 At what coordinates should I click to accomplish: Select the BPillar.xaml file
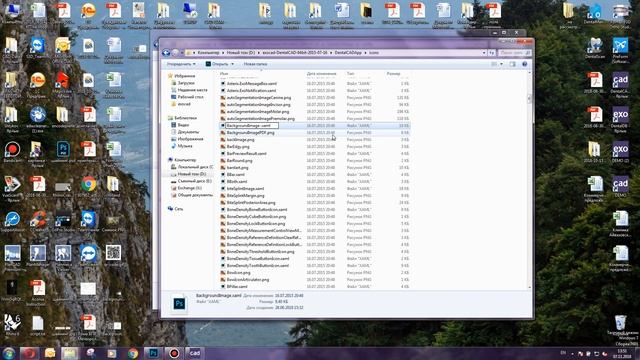tap(237, 287)
